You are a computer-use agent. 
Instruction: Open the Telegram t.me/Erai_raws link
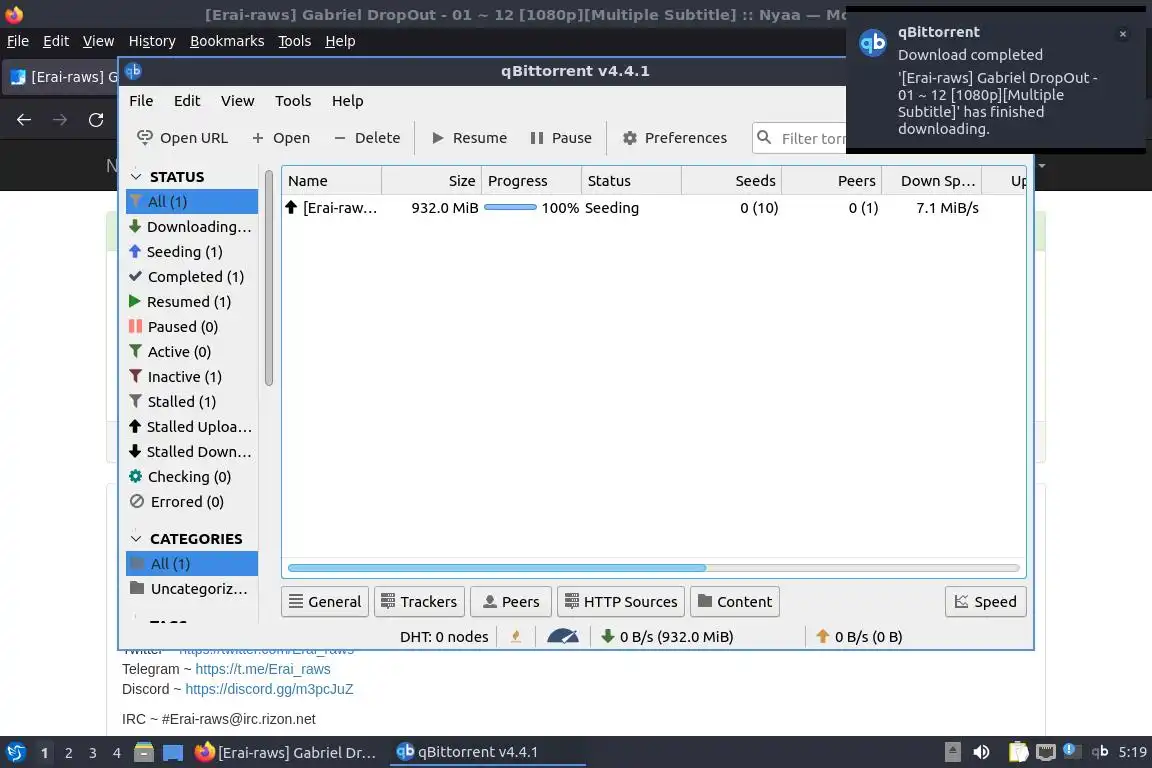263,669
